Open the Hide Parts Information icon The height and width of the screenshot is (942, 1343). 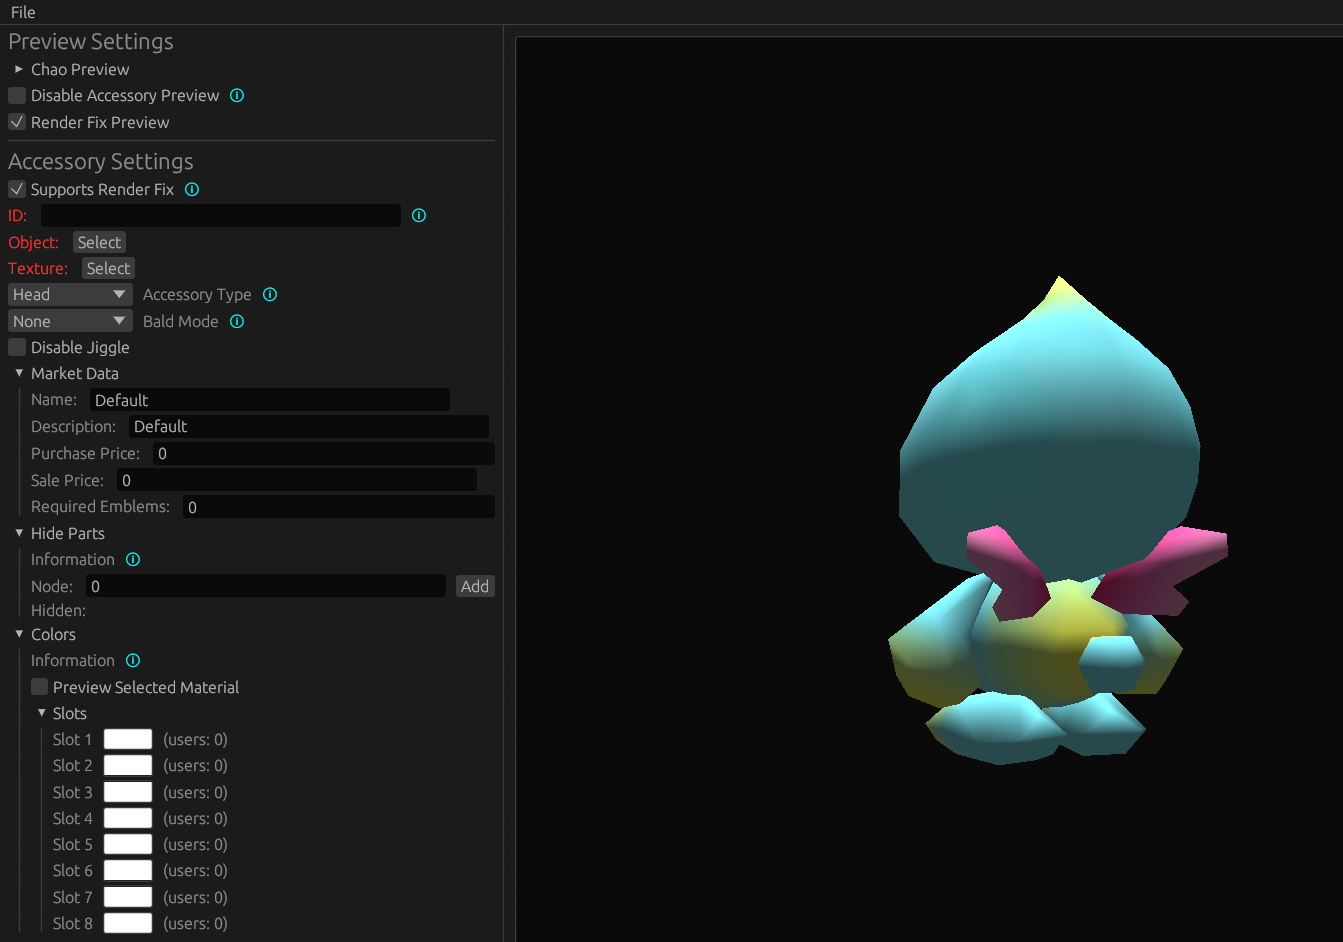point(133,559)
